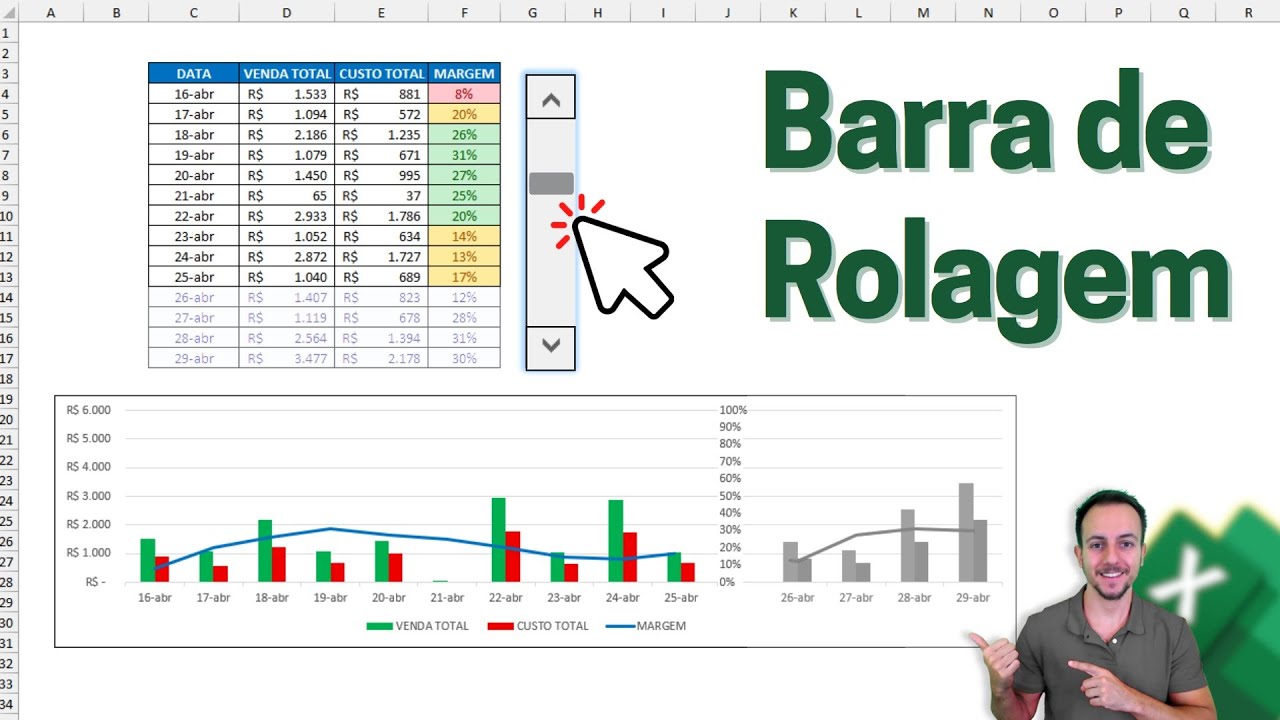Select column D header
The image size is (1280, 720).
(x=287, y=12)
